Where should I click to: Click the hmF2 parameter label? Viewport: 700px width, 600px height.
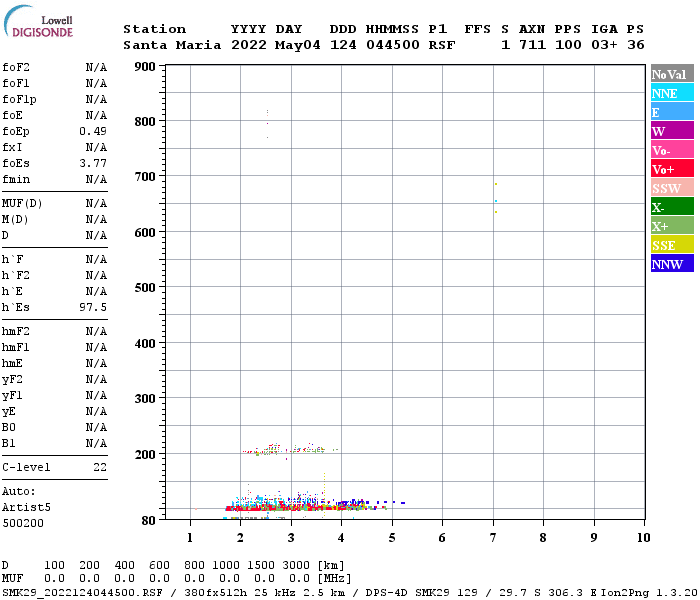pyautogui.click(x=16, y=331)
